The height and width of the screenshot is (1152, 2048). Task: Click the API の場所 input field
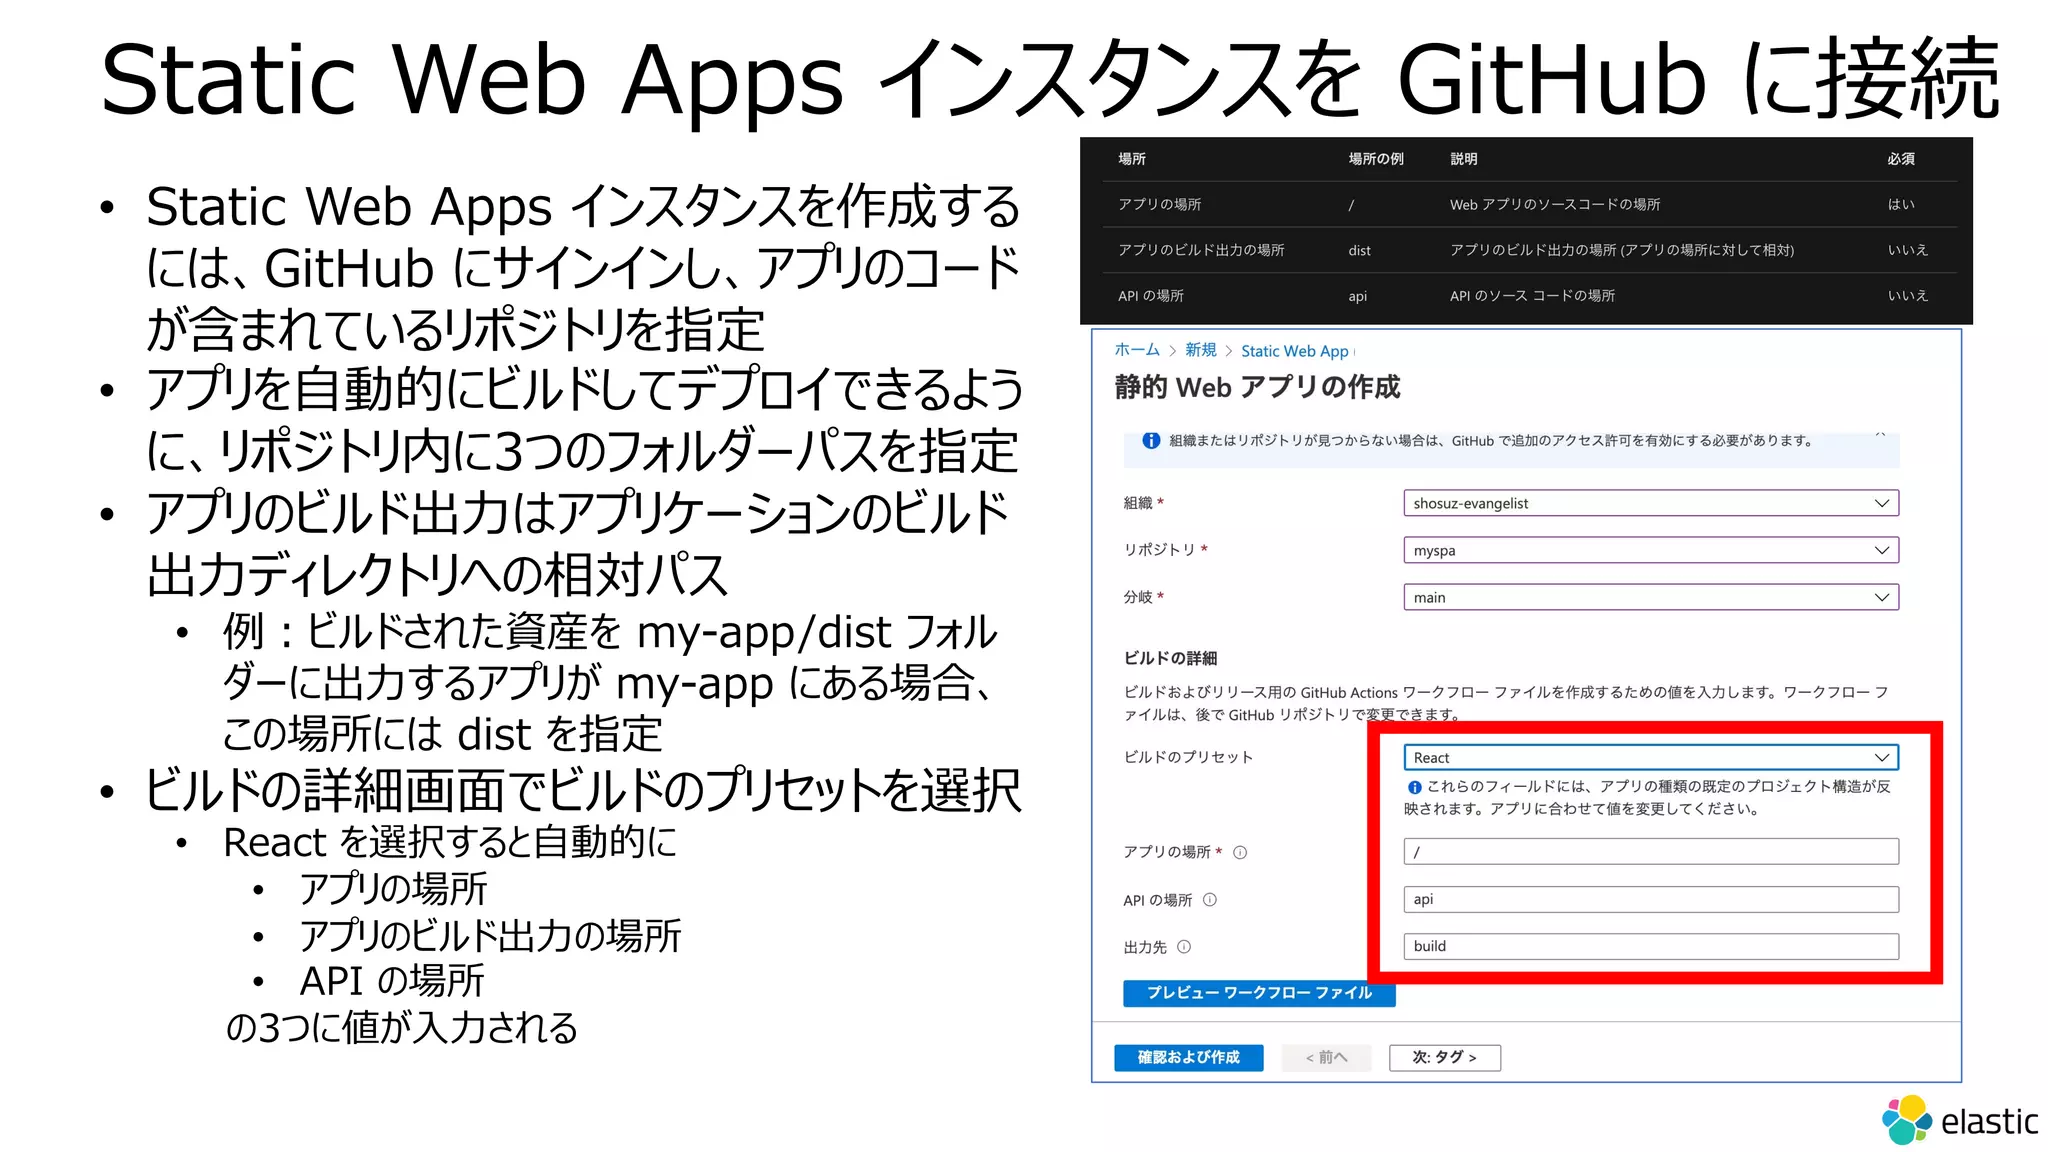[1650, 899]
